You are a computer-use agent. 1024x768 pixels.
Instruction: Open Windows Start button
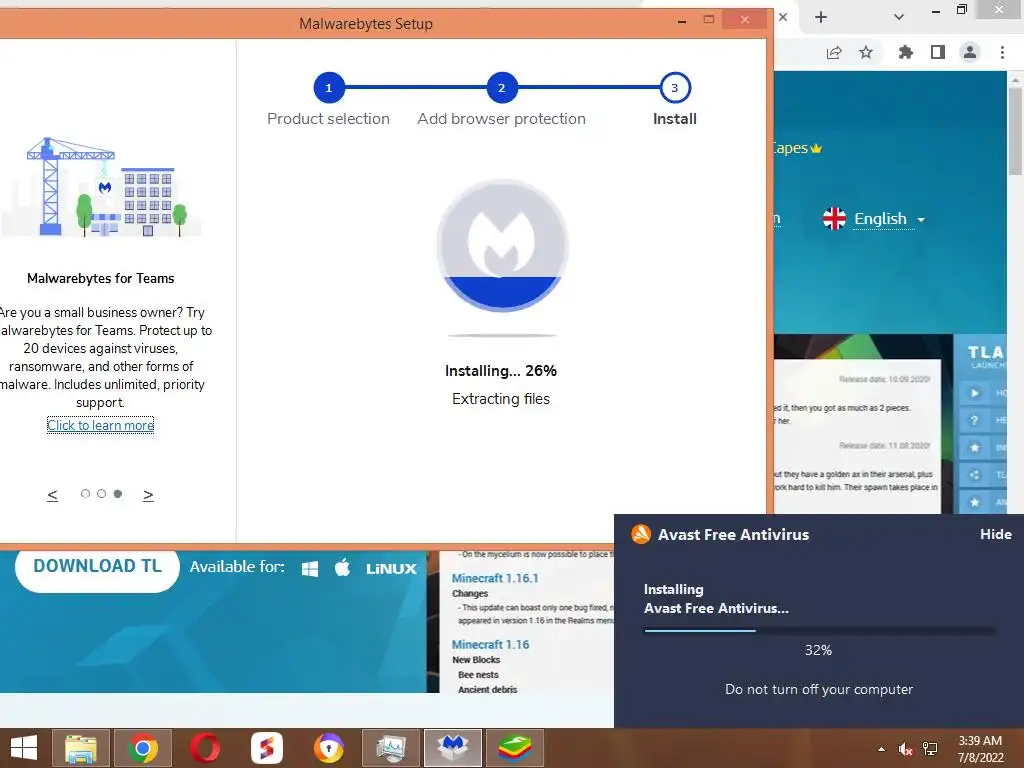tap(24, 748)
